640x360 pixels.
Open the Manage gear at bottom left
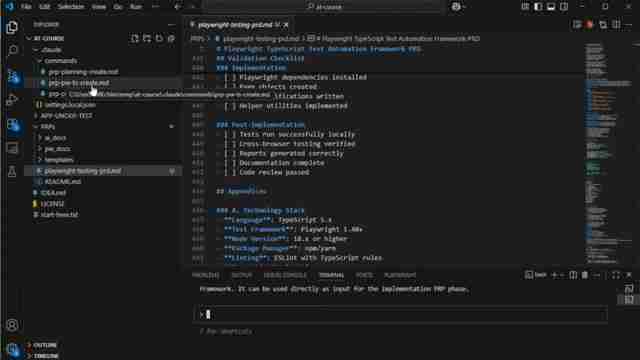click(x=13, y=350)
